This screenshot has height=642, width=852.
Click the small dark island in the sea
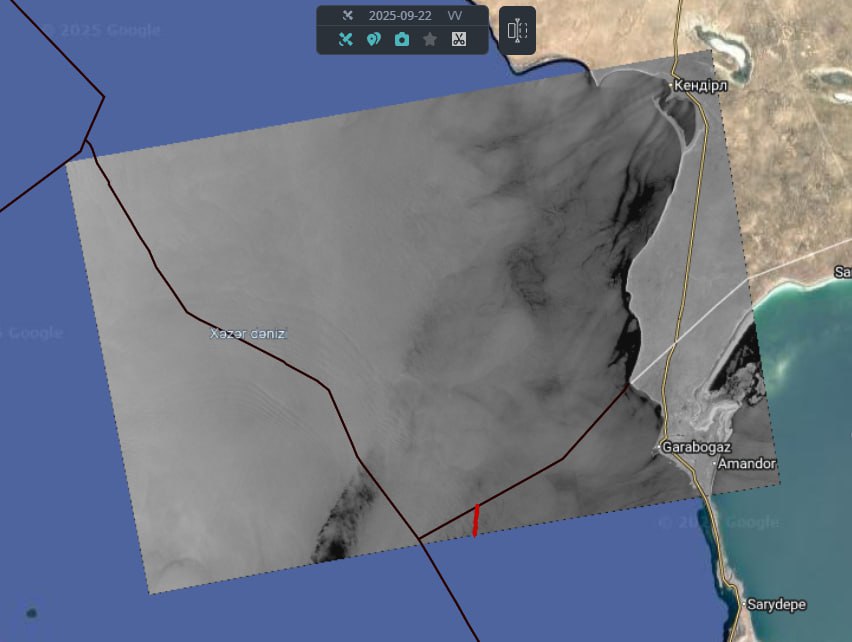32,613
